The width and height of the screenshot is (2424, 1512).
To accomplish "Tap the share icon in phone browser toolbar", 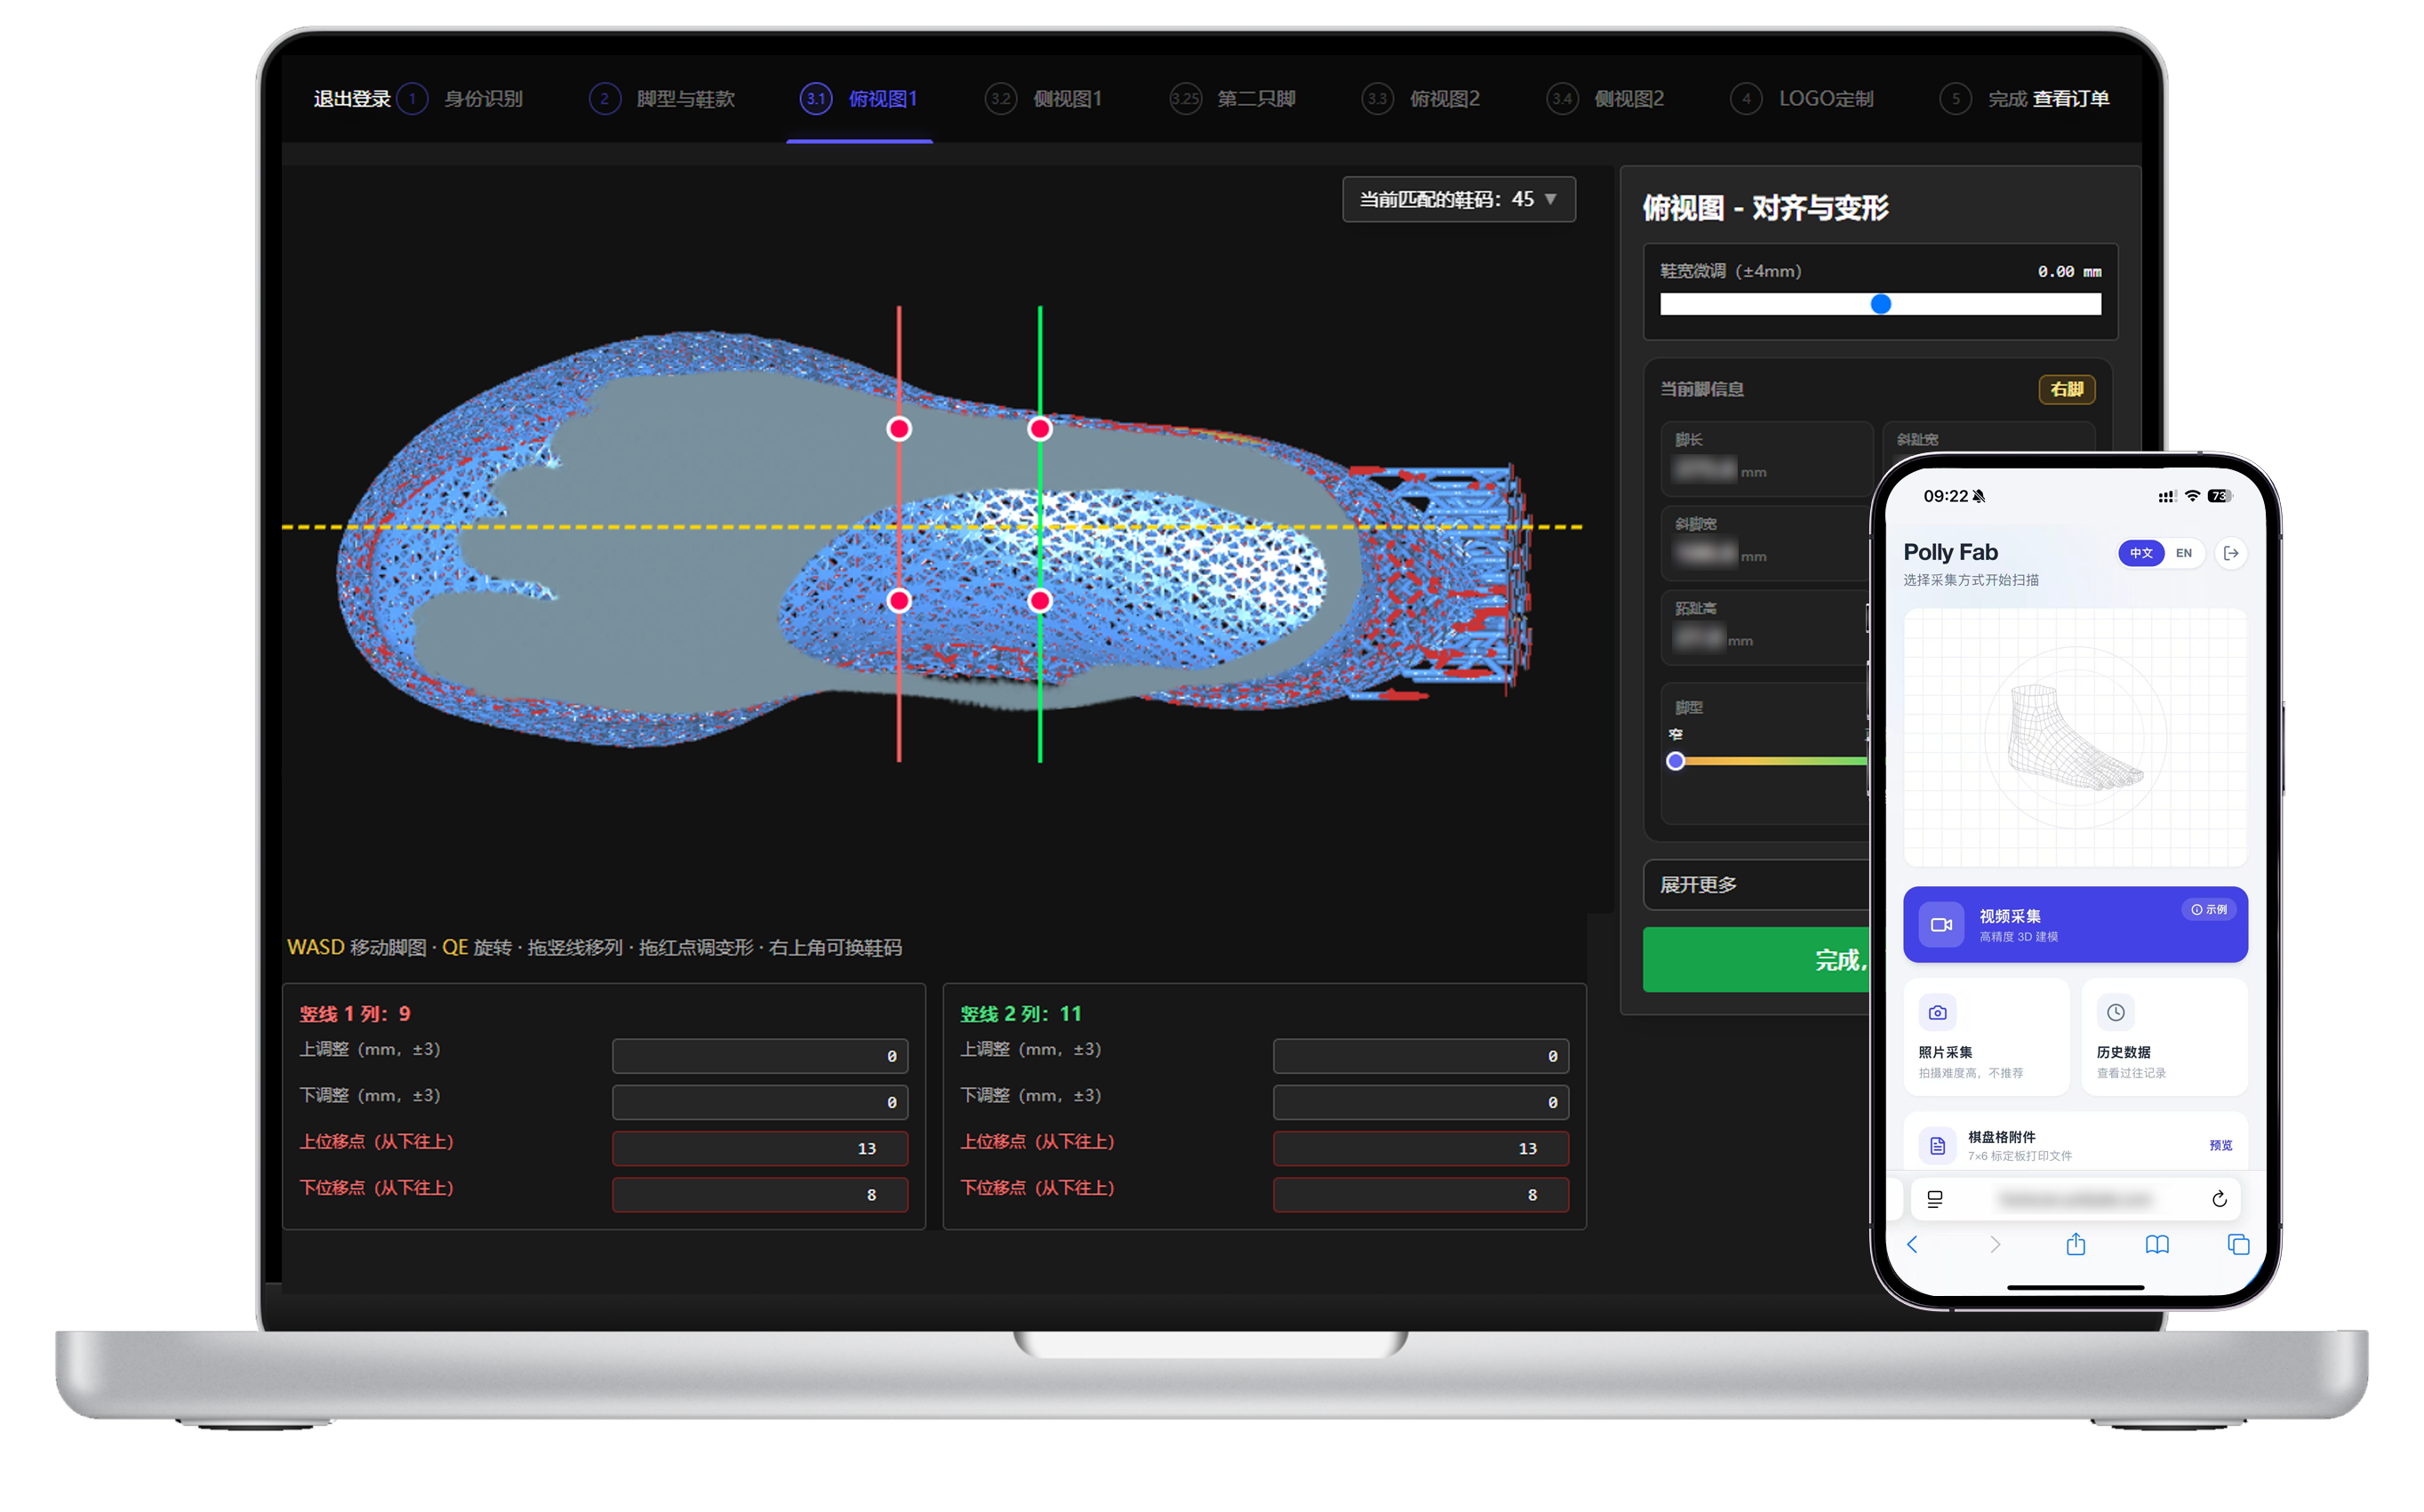I will pyautogui.click(x=2076, y=1244).
